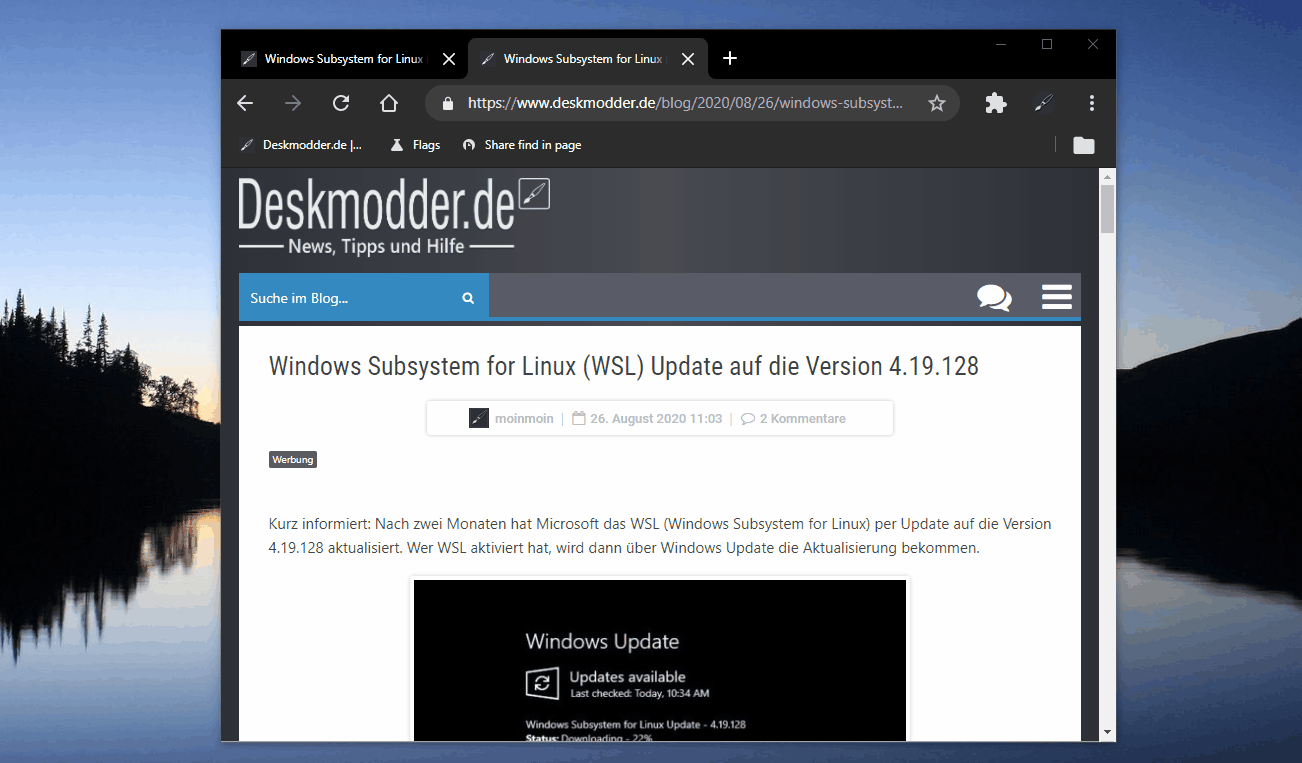
Task: Open the Deskmodder.de bookmark
Action: click(302, 145)
